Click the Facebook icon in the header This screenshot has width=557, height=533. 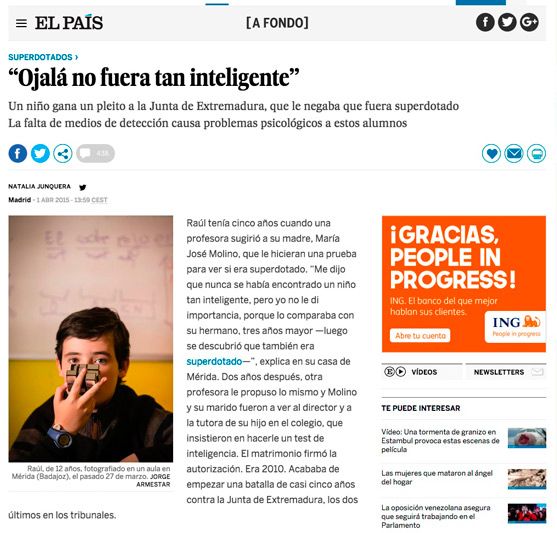485,22
